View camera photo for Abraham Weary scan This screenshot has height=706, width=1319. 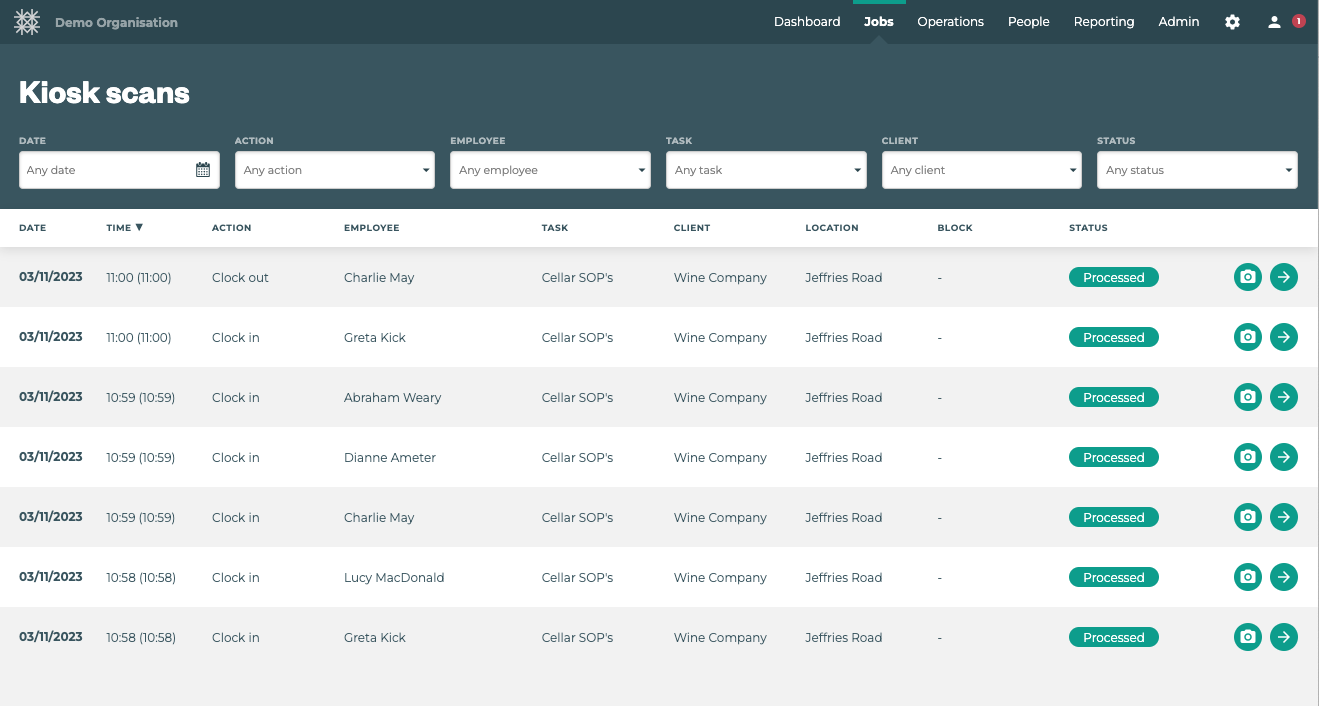[x=1247, y=398]
